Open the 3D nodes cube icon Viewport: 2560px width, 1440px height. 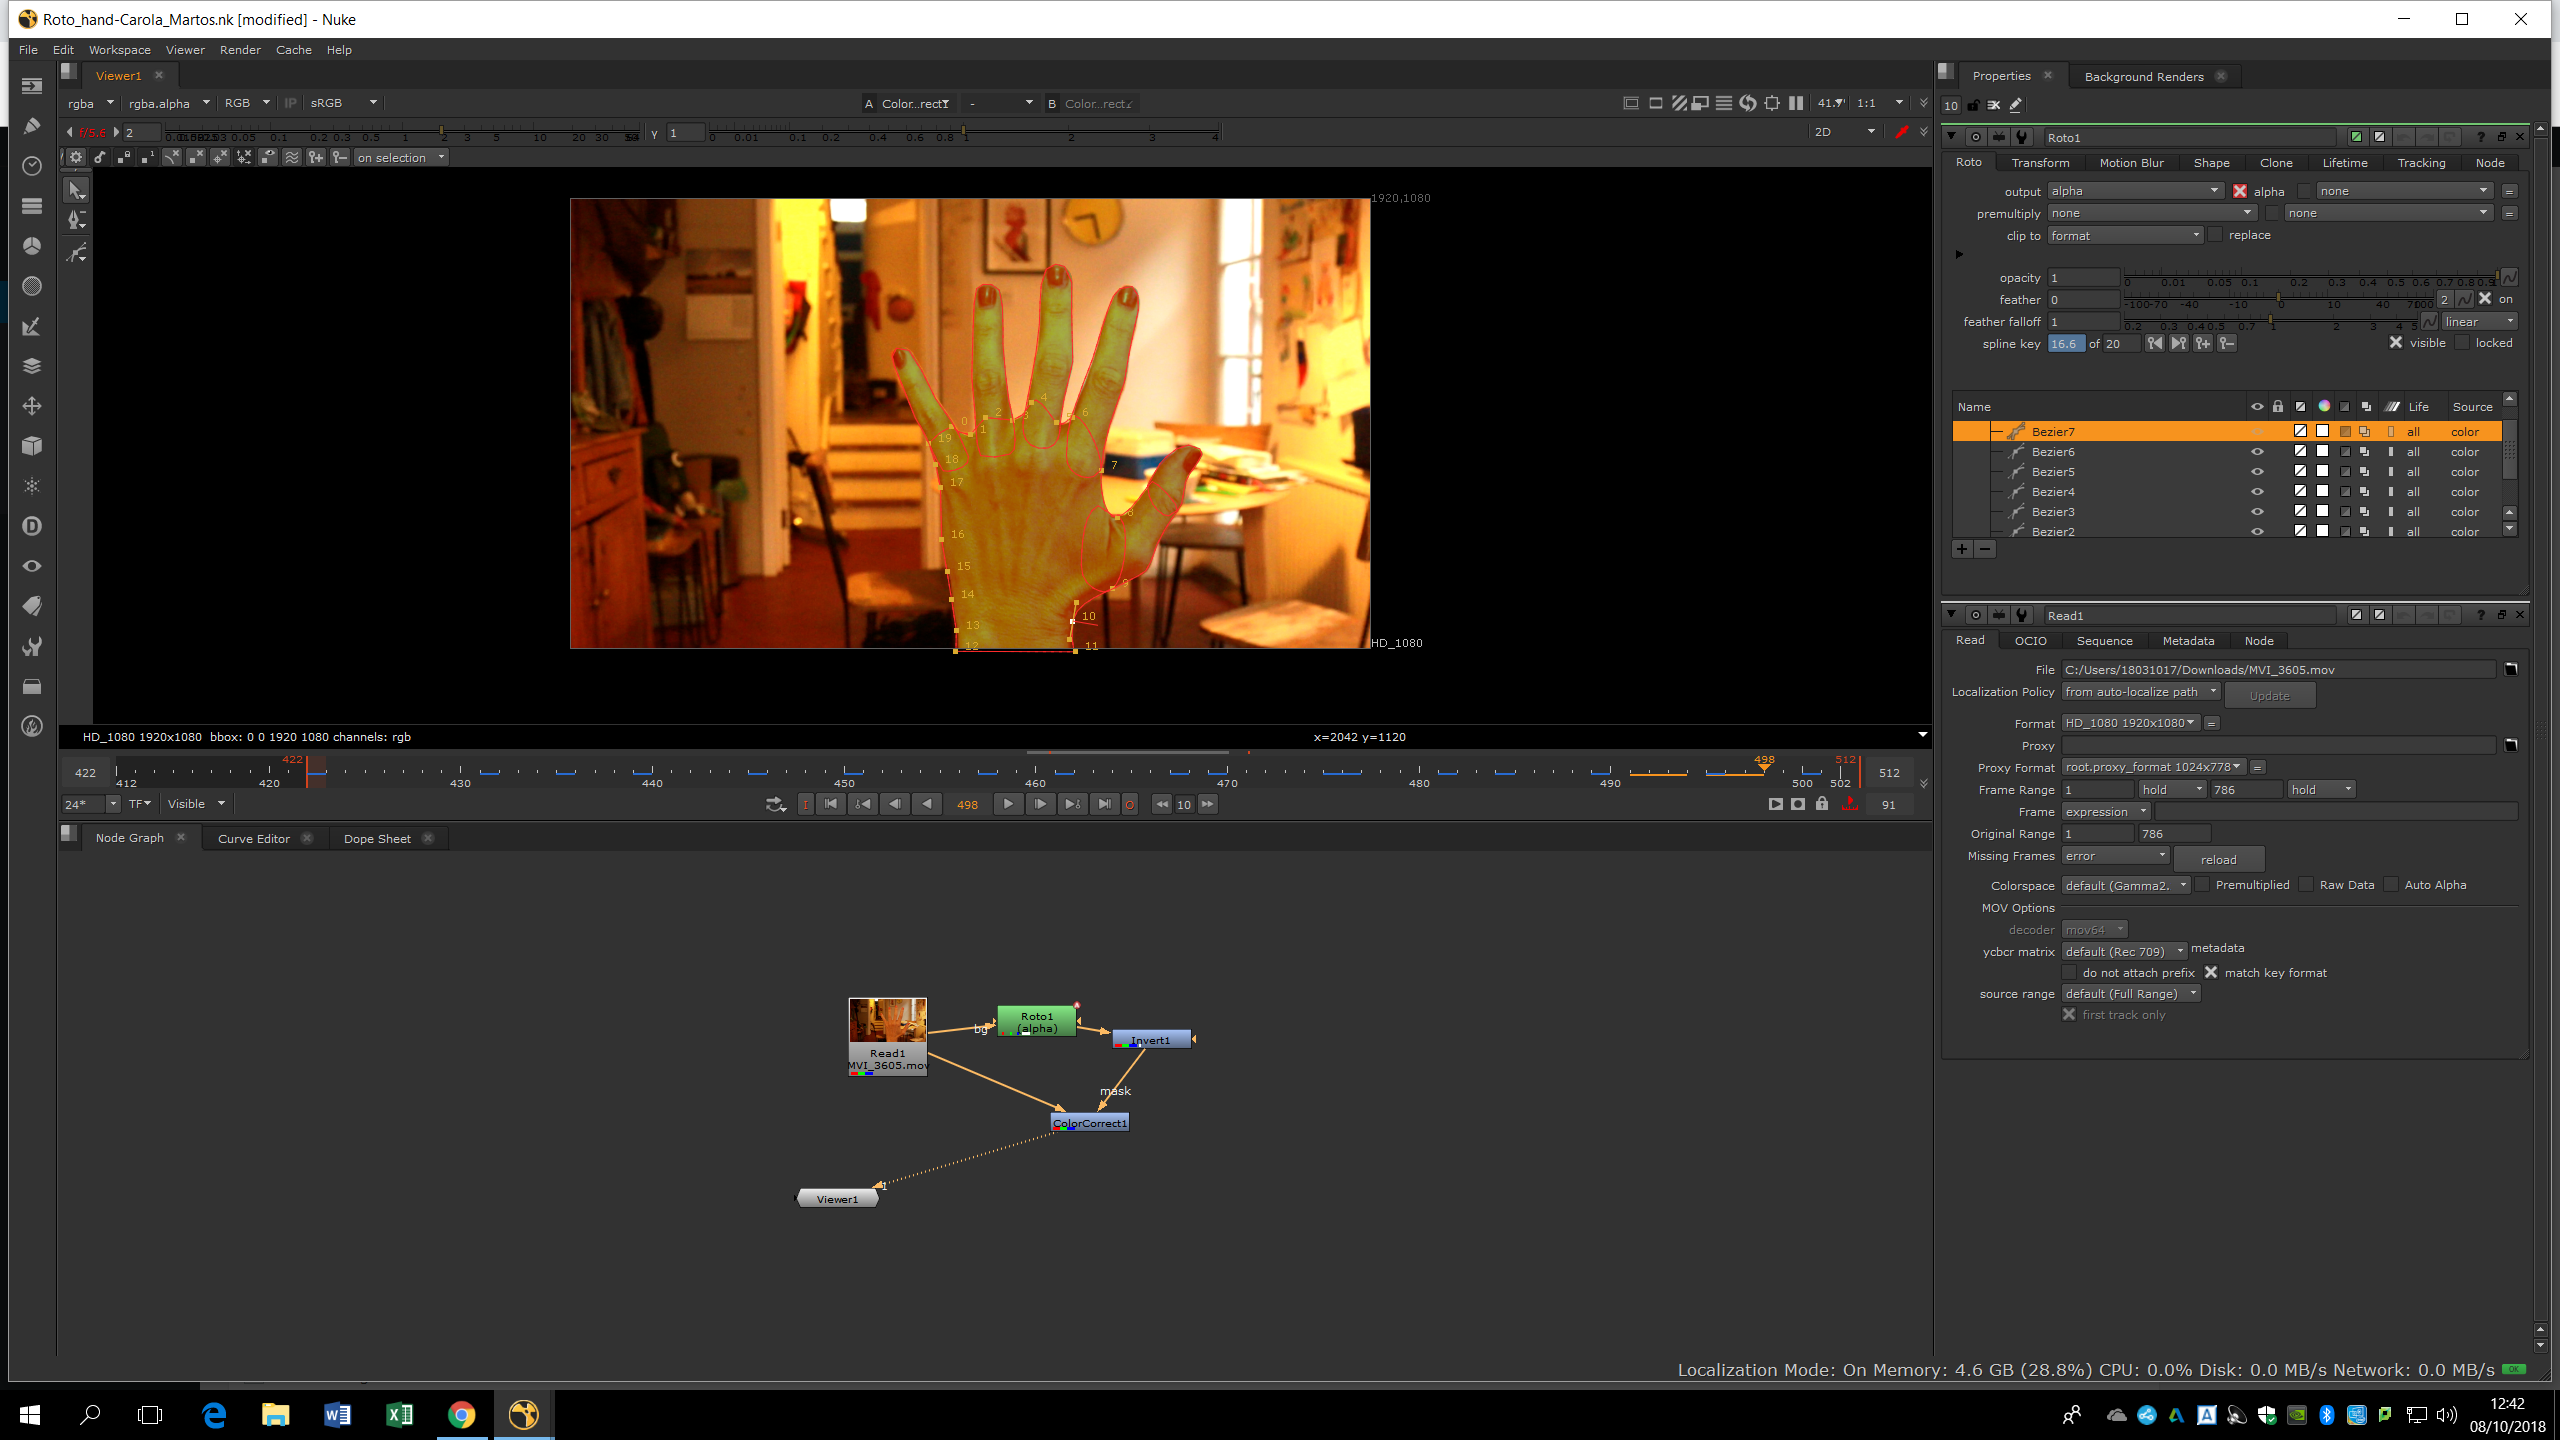32,446
